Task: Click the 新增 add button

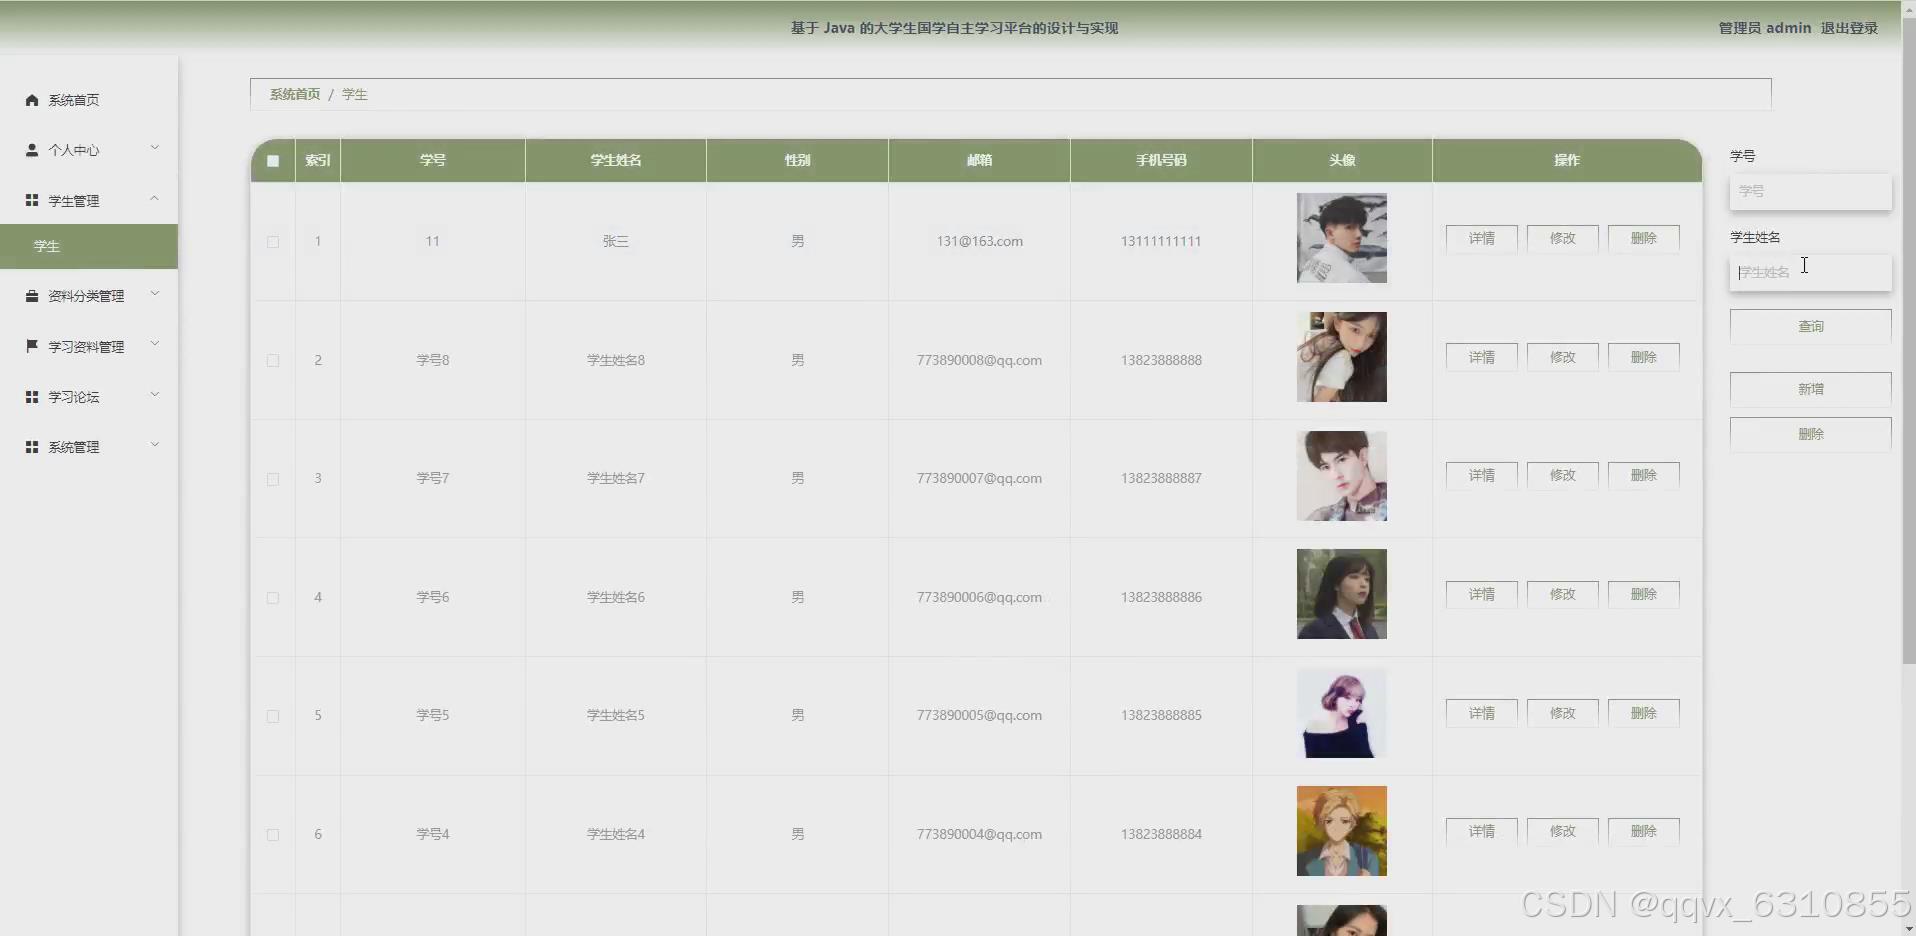Action: [x=1810, y=389]
